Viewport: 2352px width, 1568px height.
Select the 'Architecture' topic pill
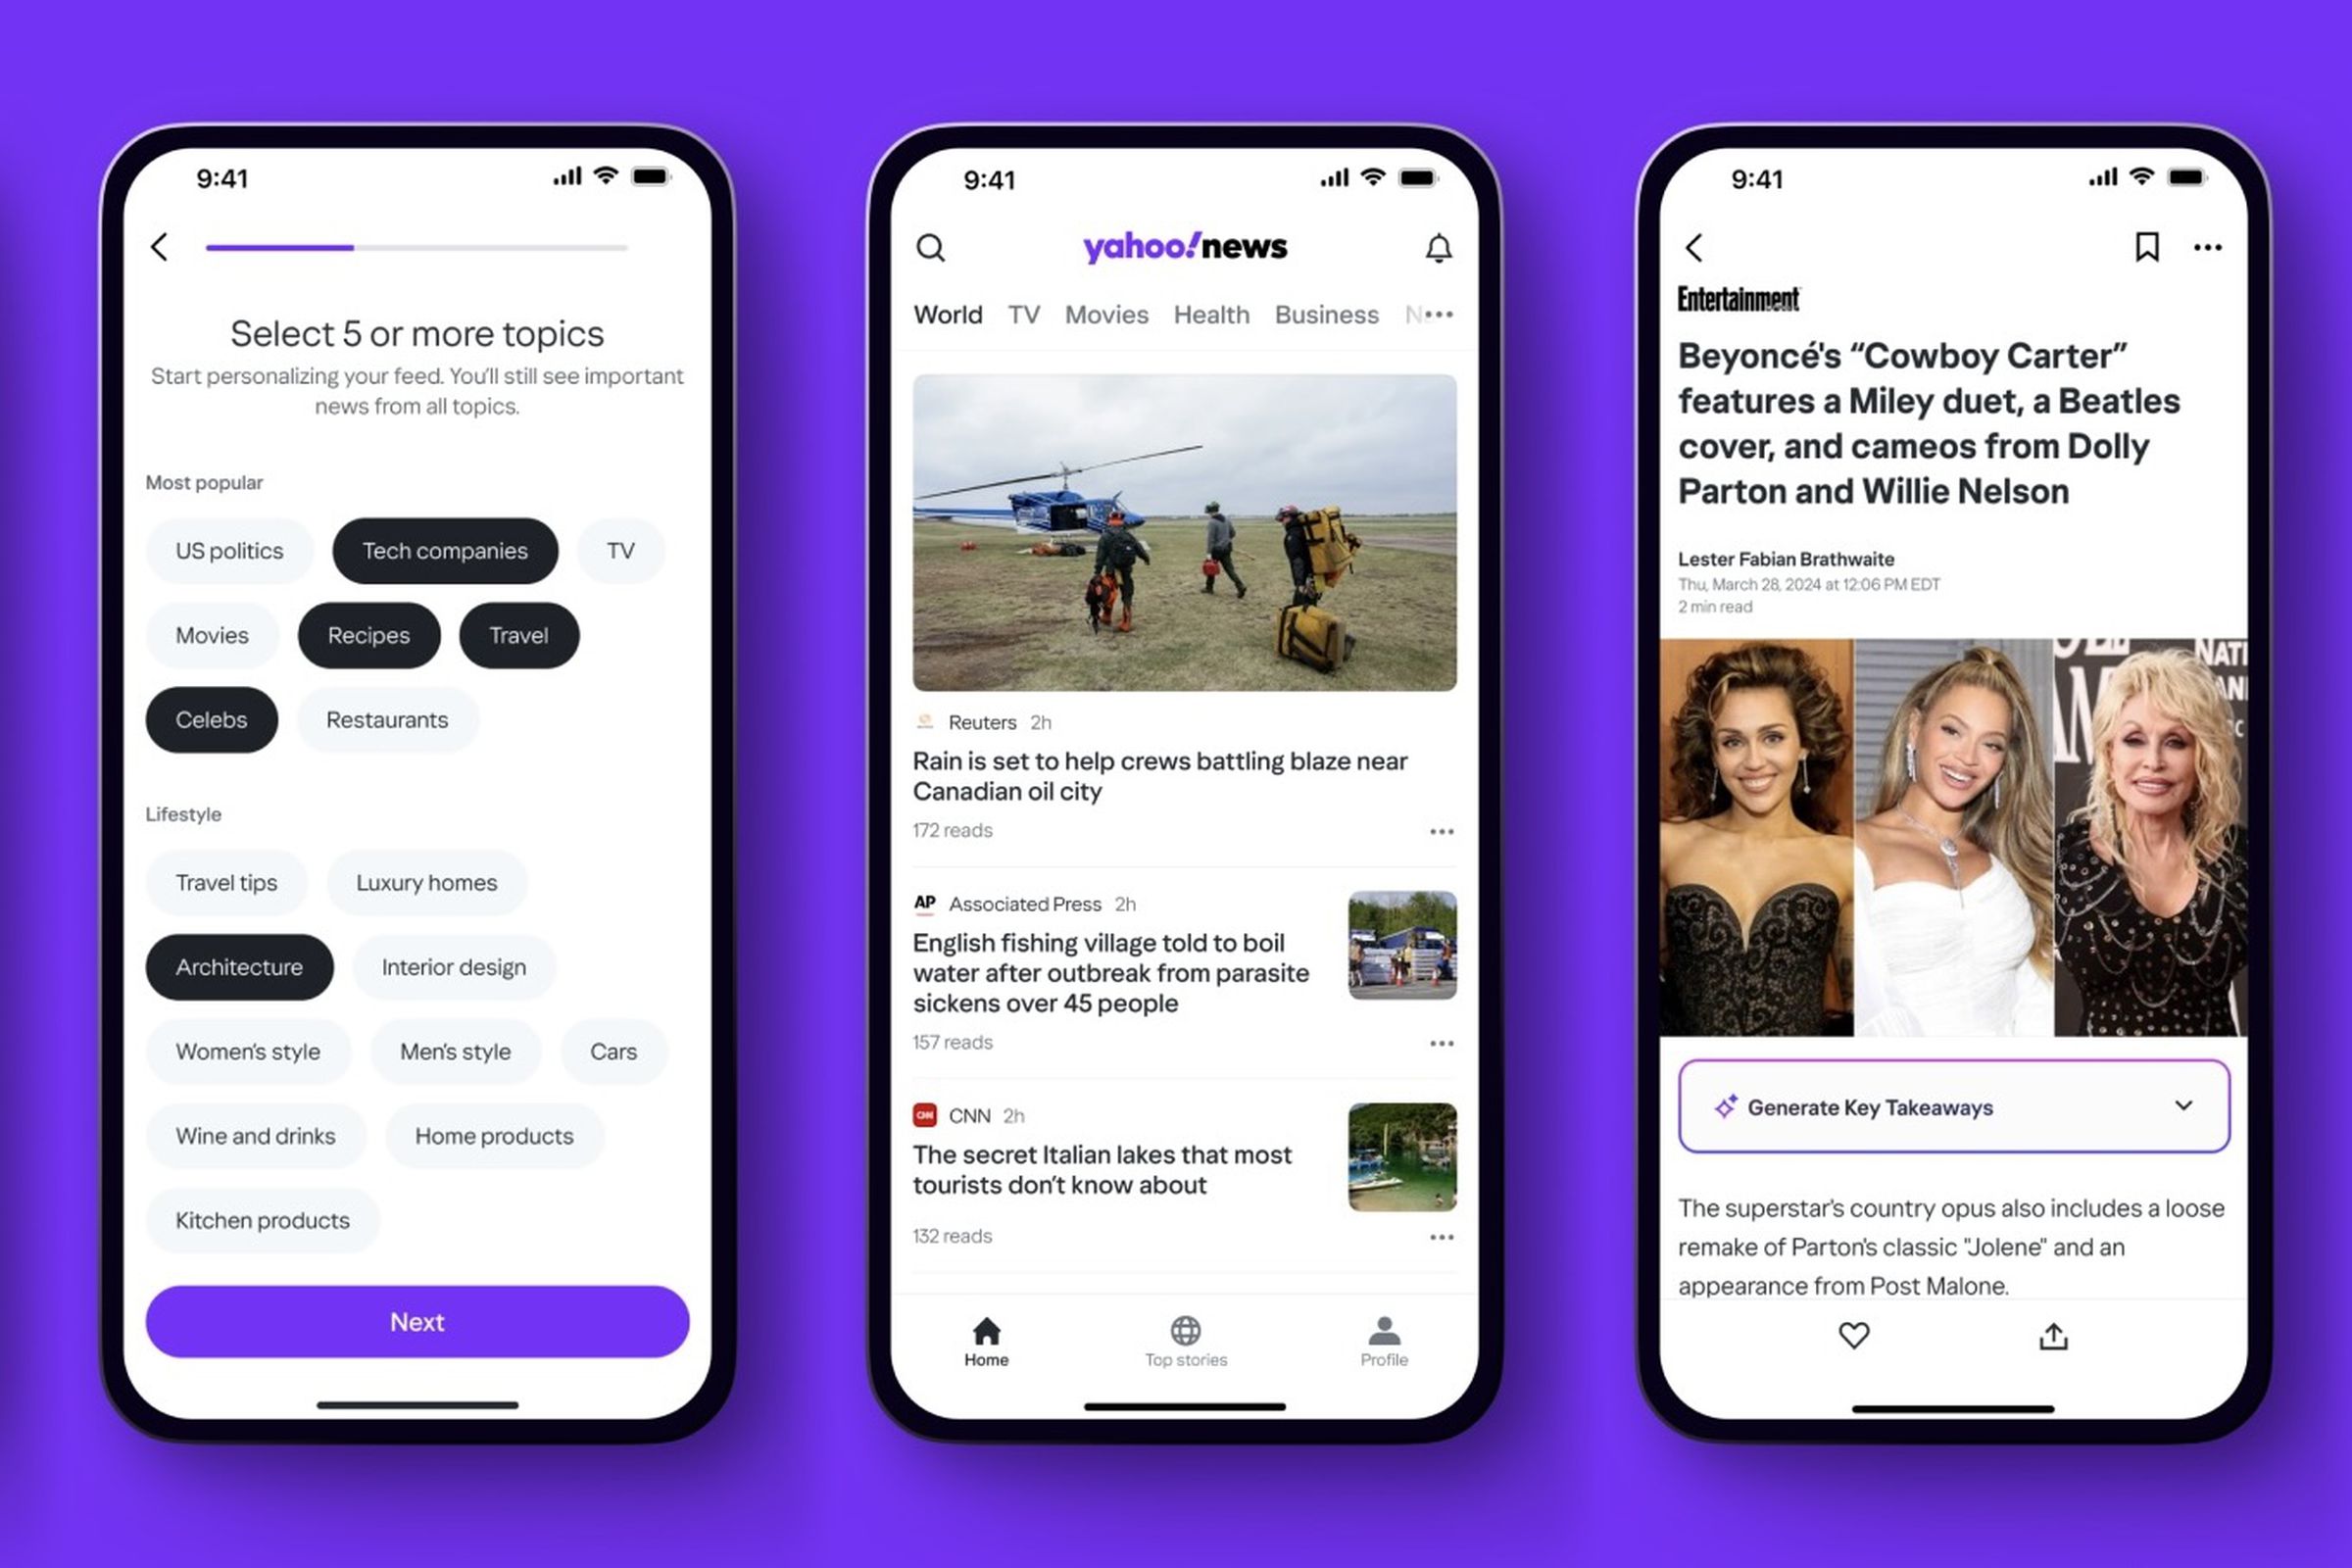point(238,966)
